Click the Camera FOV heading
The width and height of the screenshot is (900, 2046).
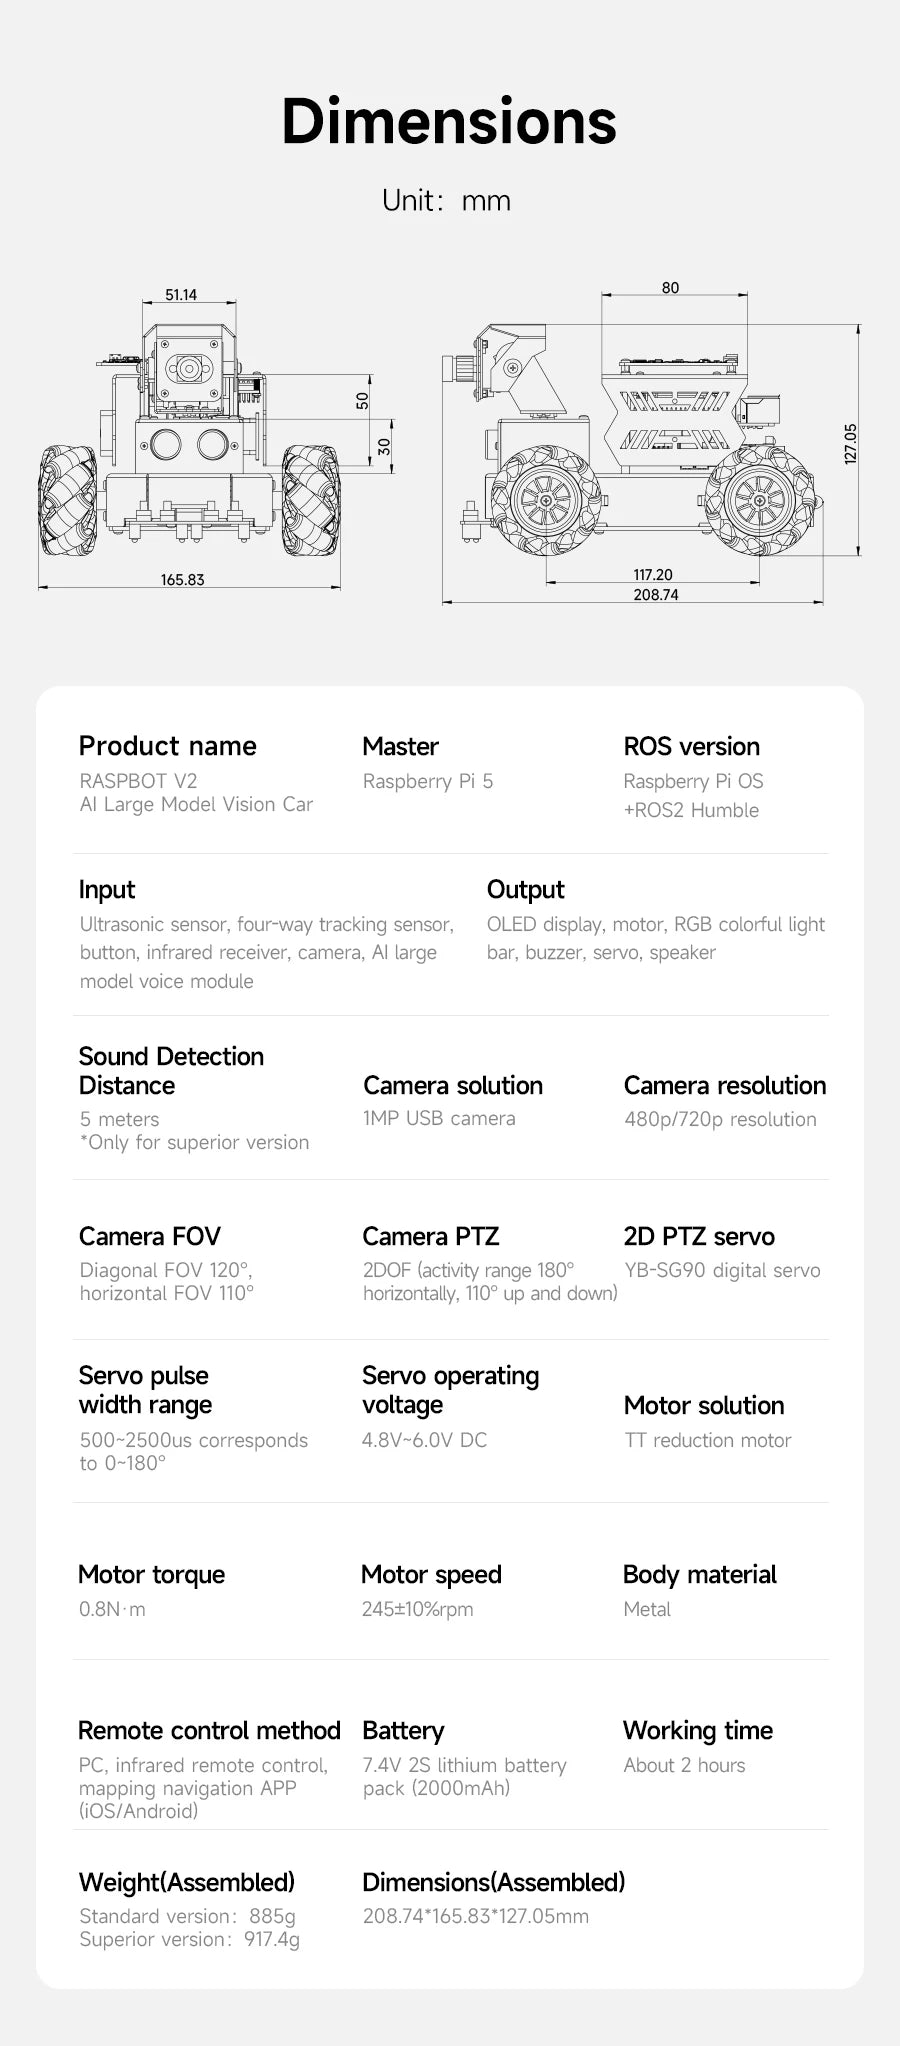click(150, 1236)
